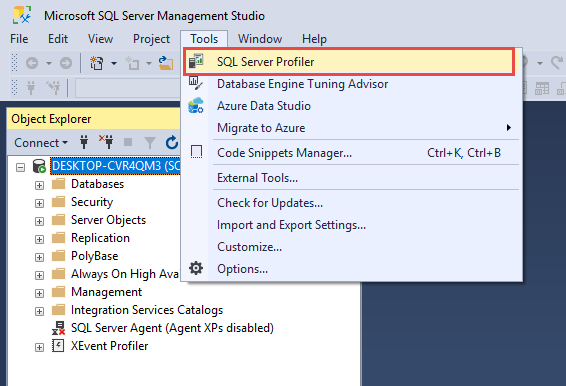Open the Window menu
Image resolution: width=566 pixels, height=386 pixels.
click(x=260, y=39)
